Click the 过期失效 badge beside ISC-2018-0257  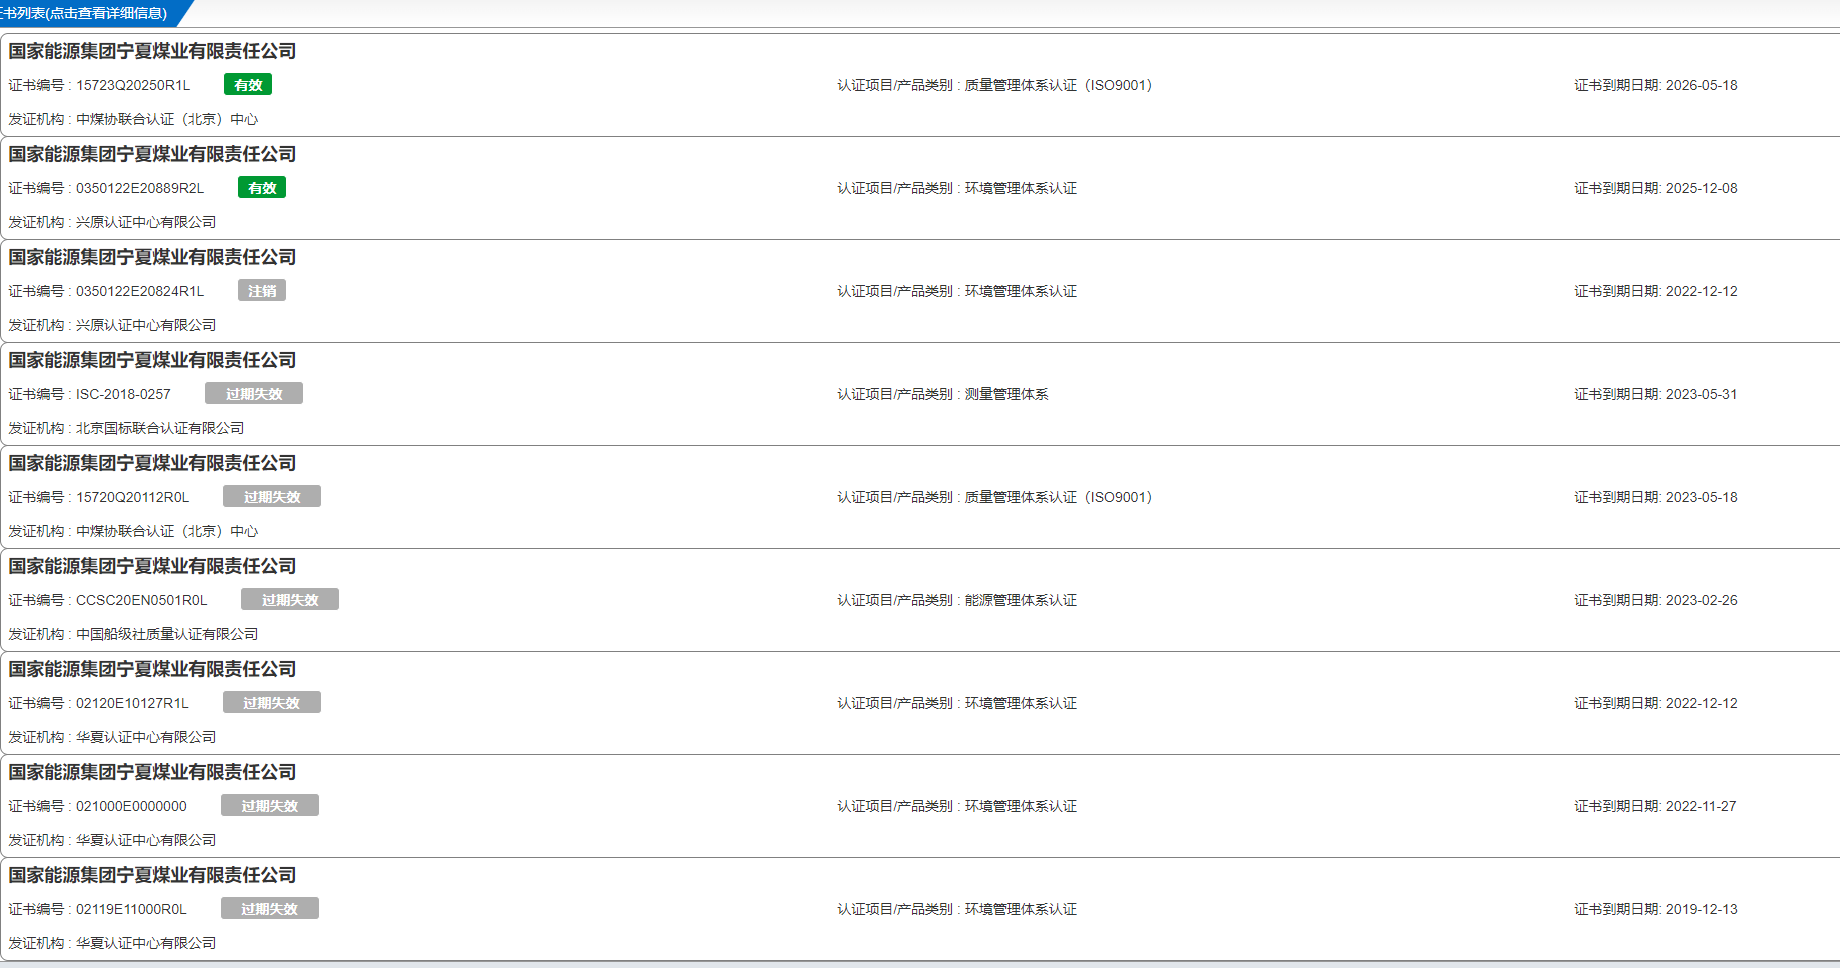click(x=254, y=394)
